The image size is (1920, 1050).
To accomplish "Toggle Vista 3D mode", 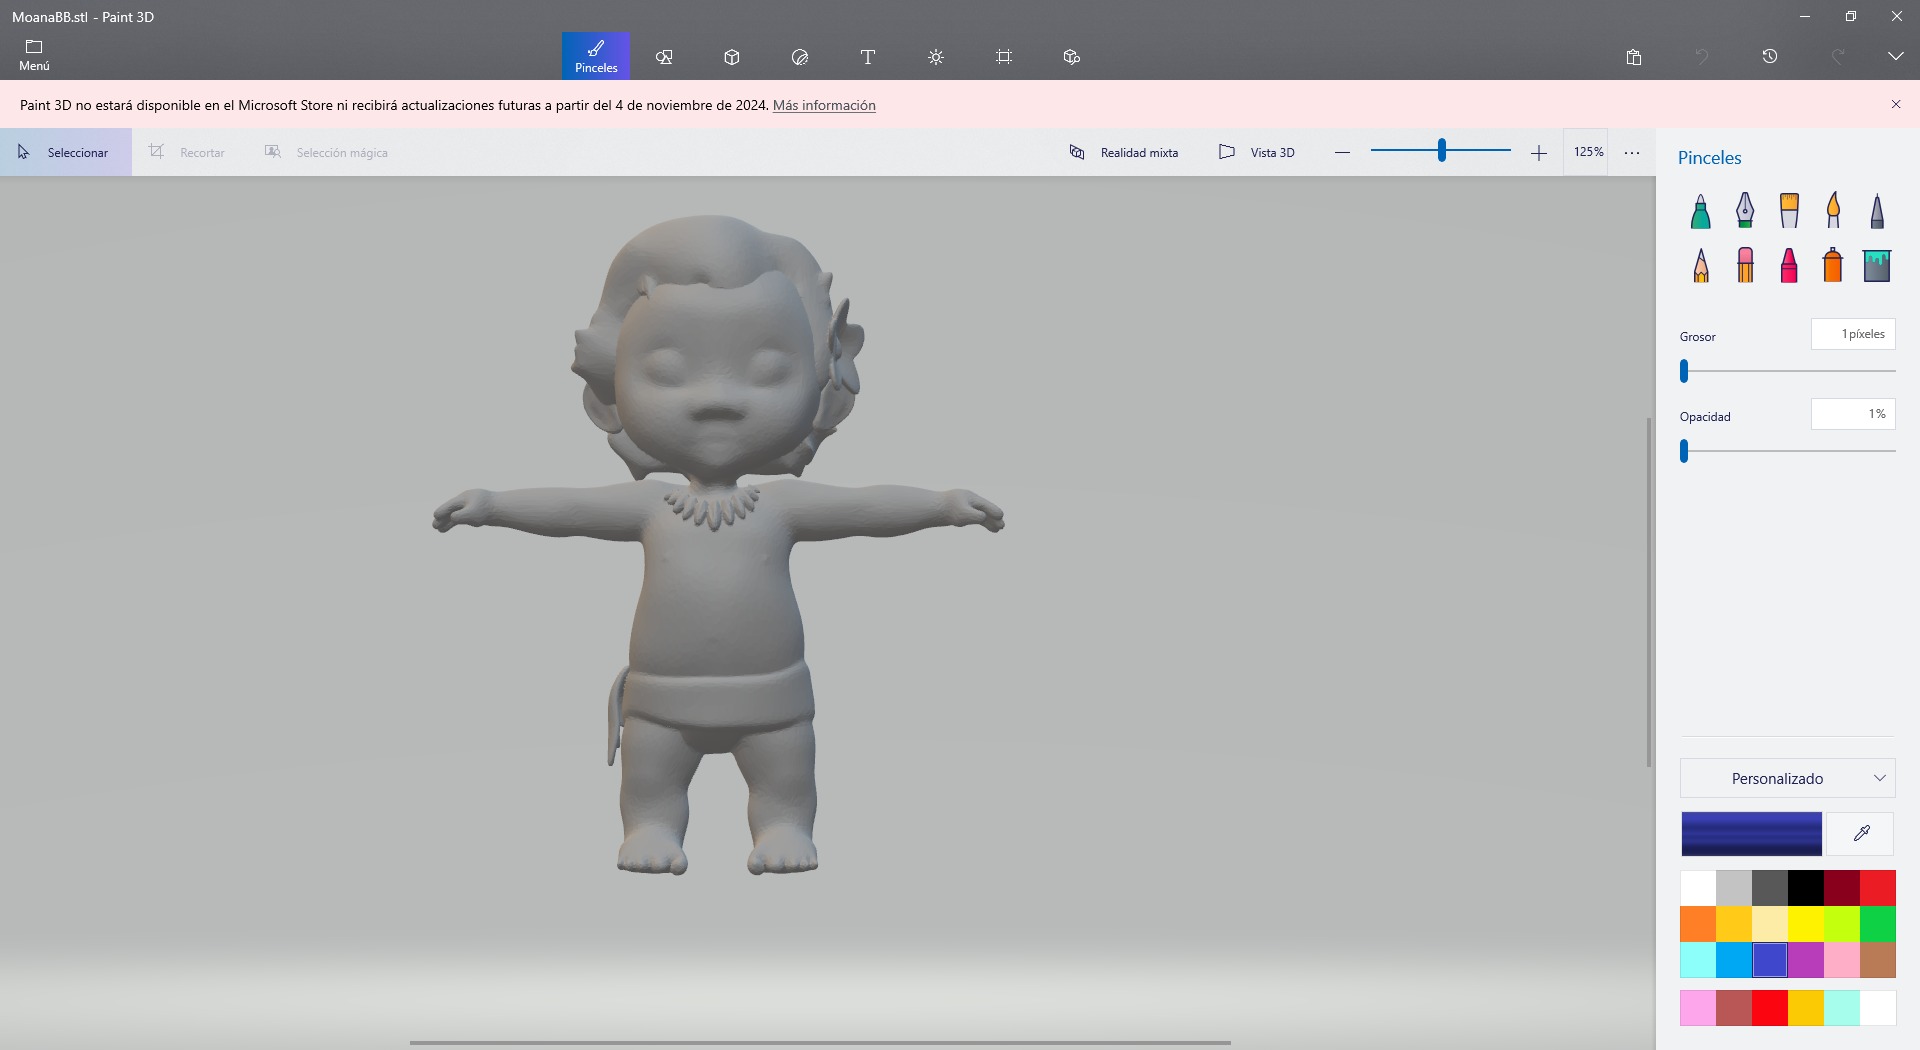I will [x=1256, y=152].
